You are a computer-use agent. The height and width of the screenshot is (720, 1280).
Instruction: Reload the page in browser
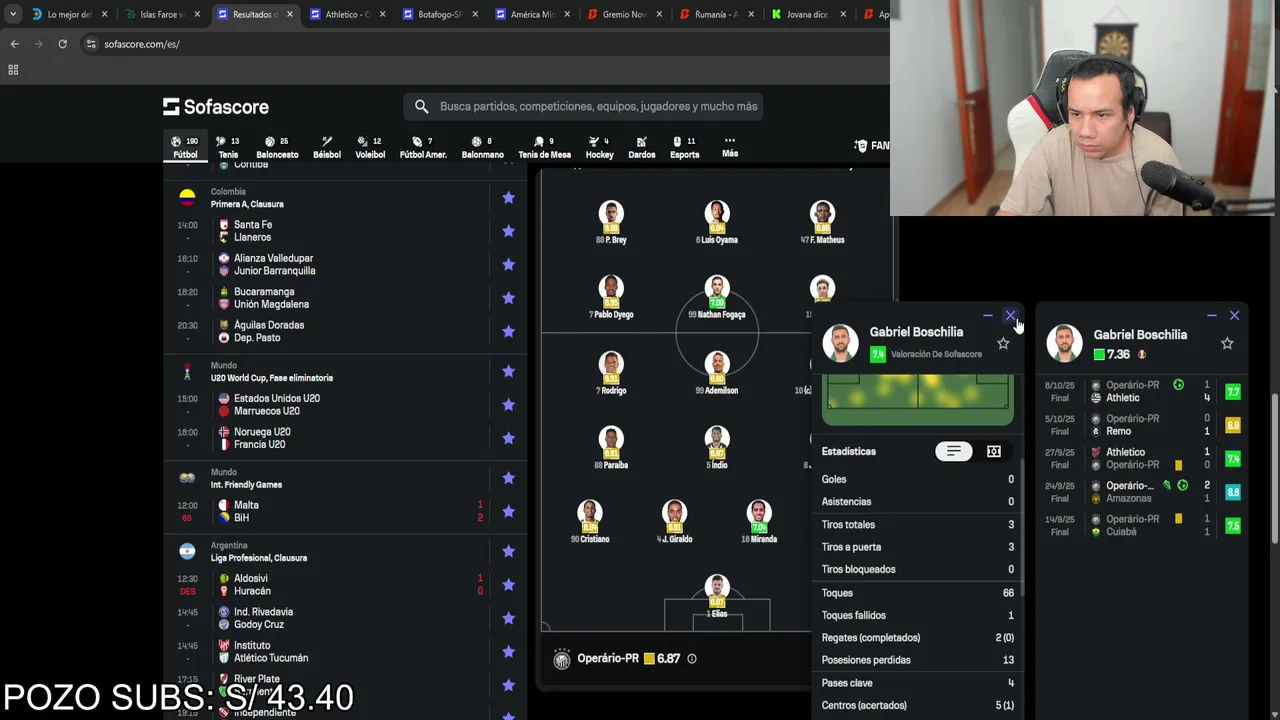click(x=62, y=44)
